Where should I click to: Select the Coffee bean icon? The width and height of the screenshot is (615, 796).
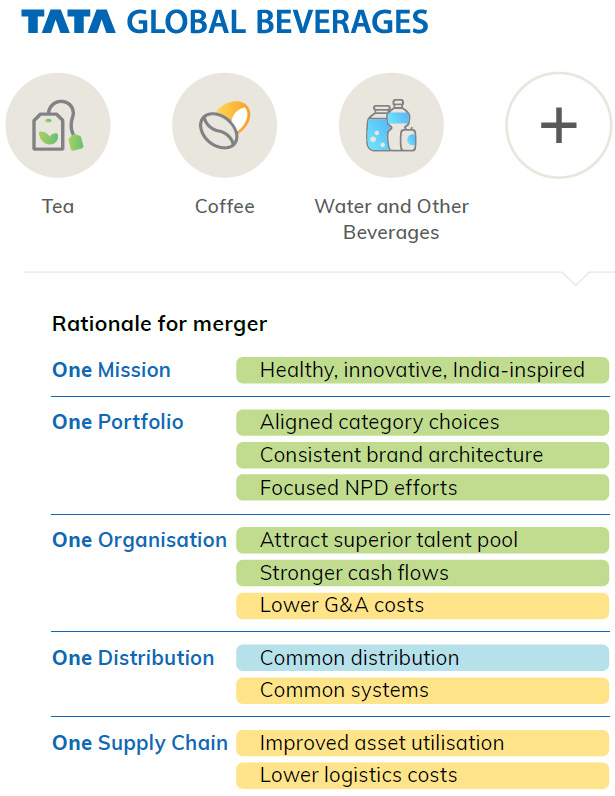click(224, 125)
